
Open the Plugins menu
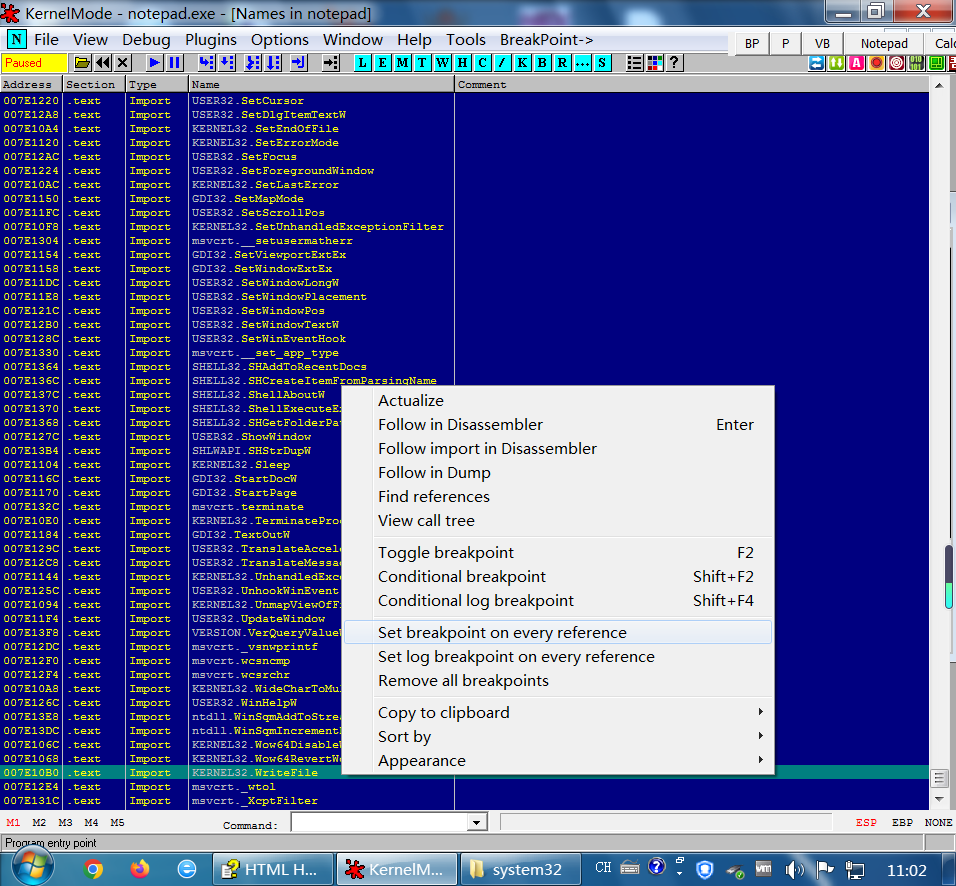(x=210, y=39)
